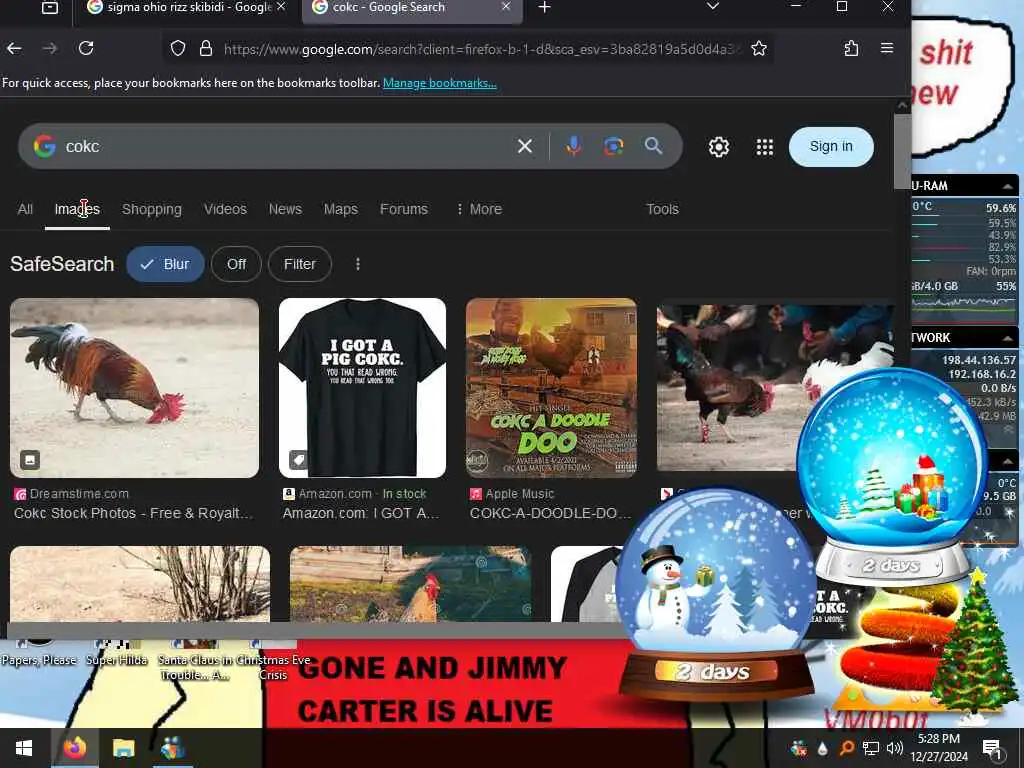Open the I GOT A PIG COKC shirt thumbnail
The image size is (1024, 768).
[362, 388]
